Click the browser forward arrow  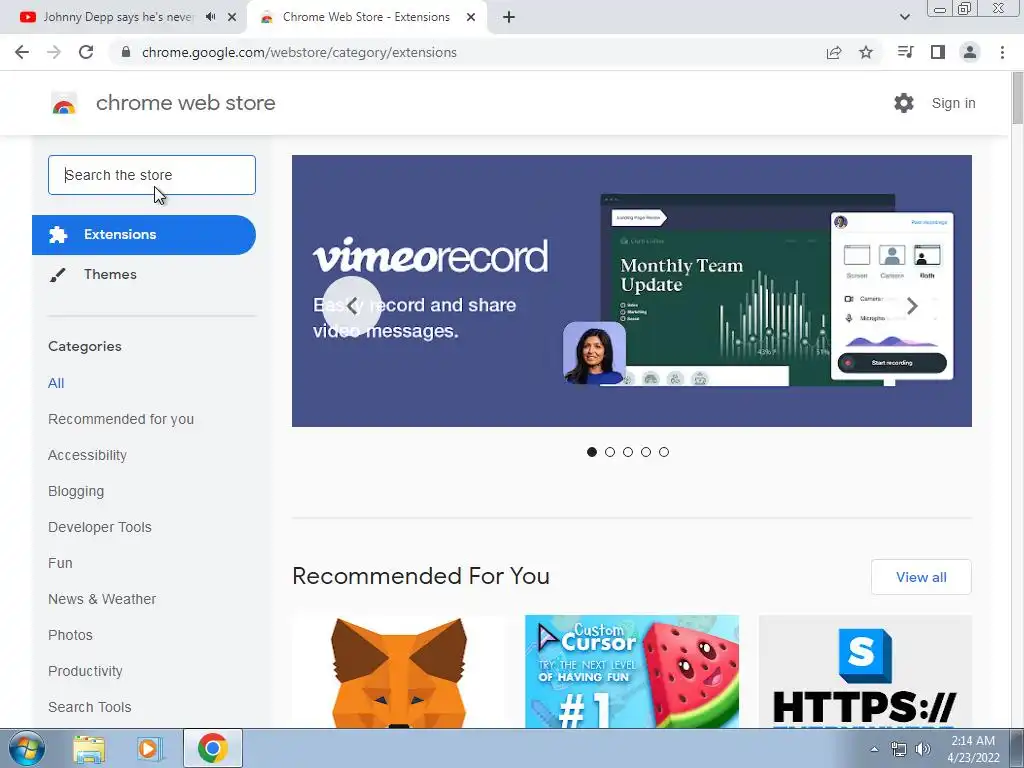pos(54,52)
